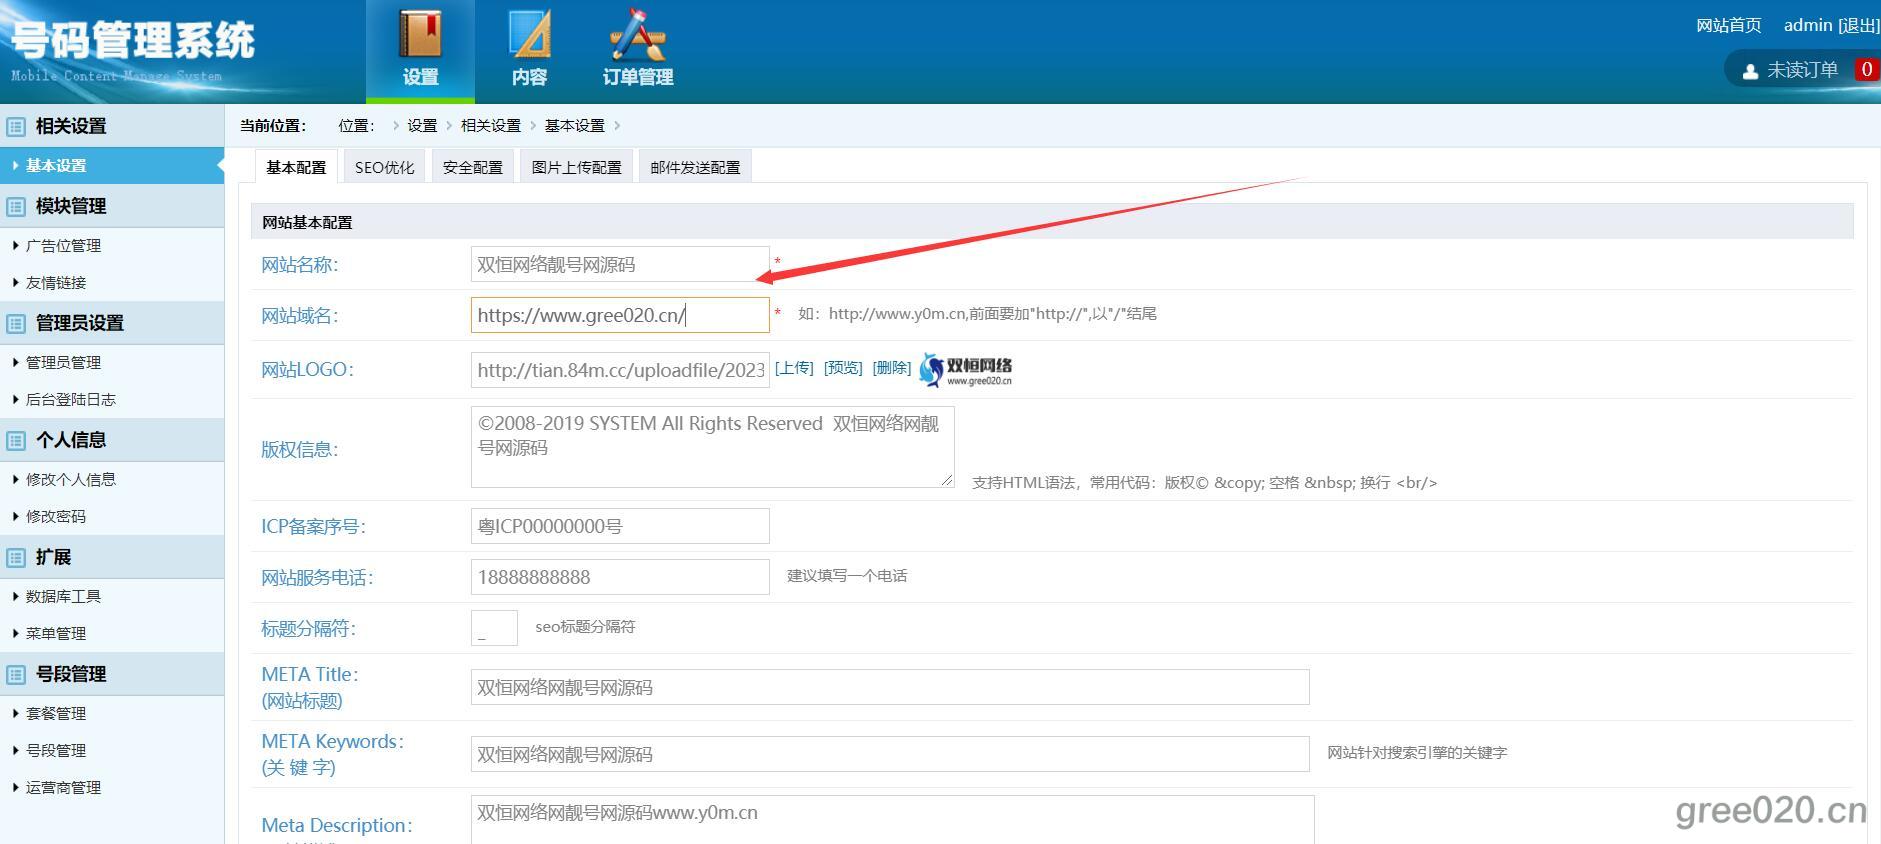
Task: Switch to the 邮件发送配置 tab
Action: pyautogui.click(x=695, y=167)
